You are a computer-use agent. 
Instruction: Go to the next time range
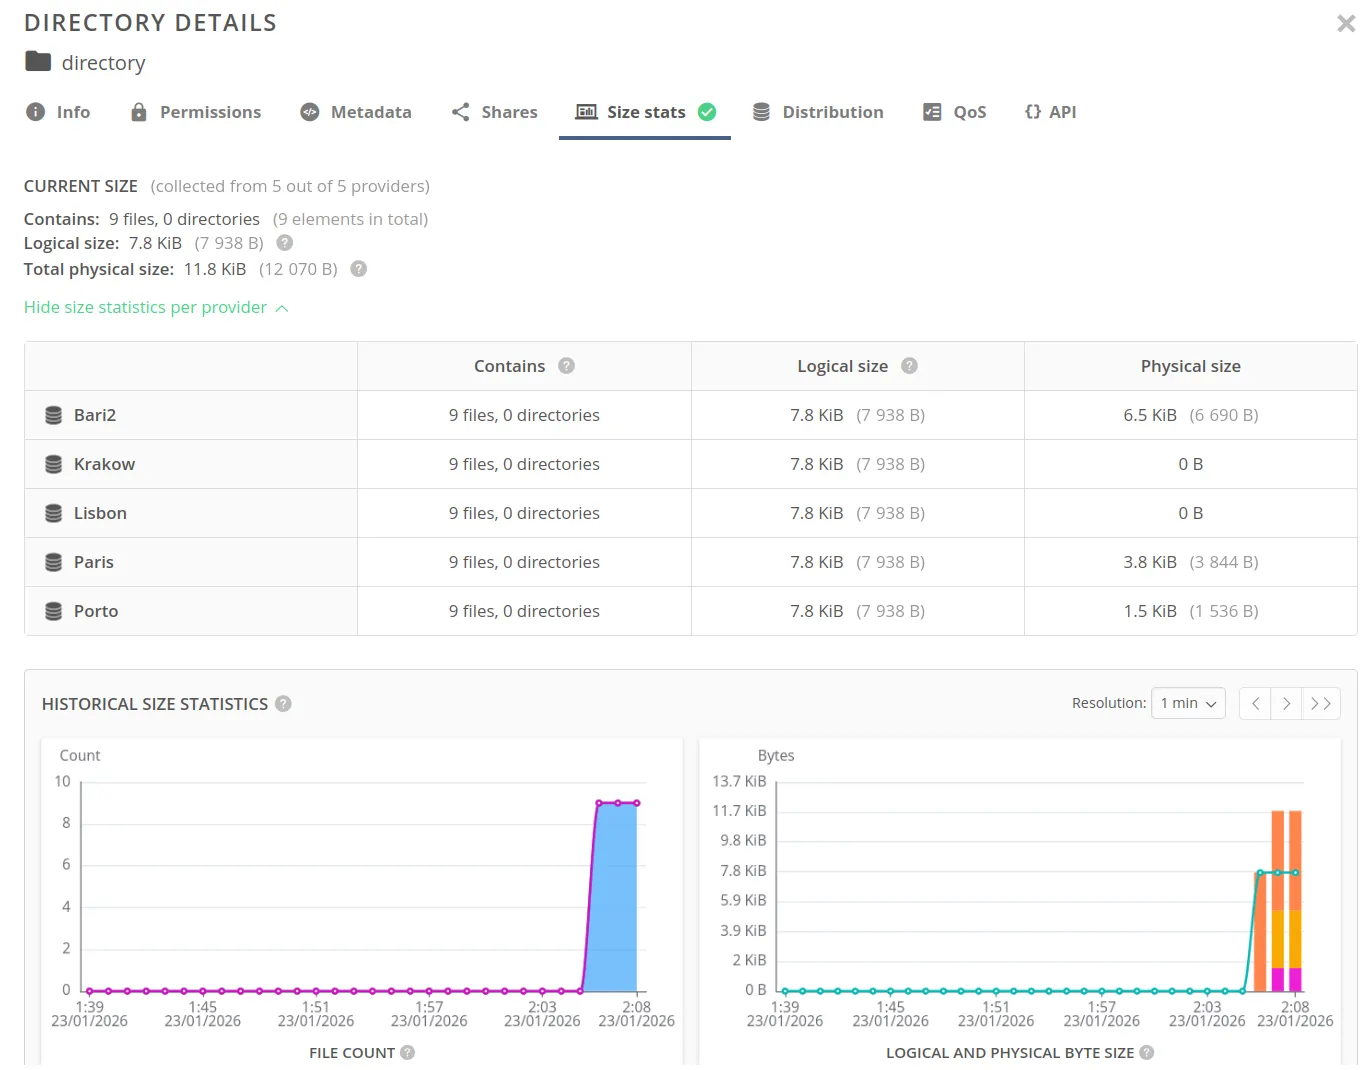tap(1287, 704)
